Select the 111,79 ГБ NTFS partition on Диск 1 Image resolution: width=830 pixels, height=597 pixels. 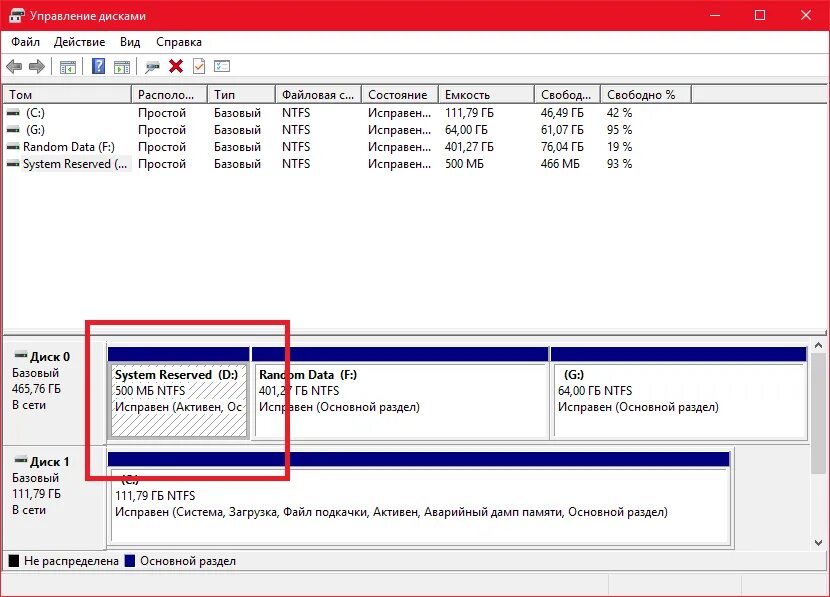coord(419,499)
